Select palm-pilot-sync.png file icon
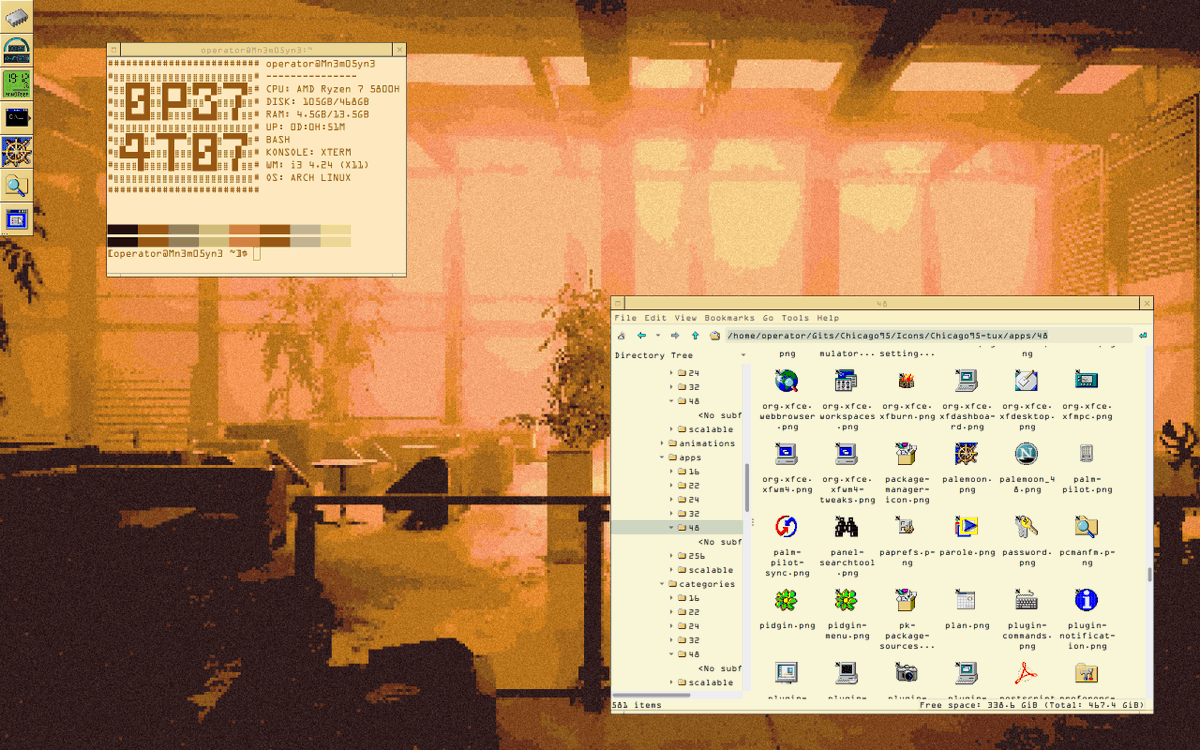This screenshot has width=1200, height=750. coord(786,526)
